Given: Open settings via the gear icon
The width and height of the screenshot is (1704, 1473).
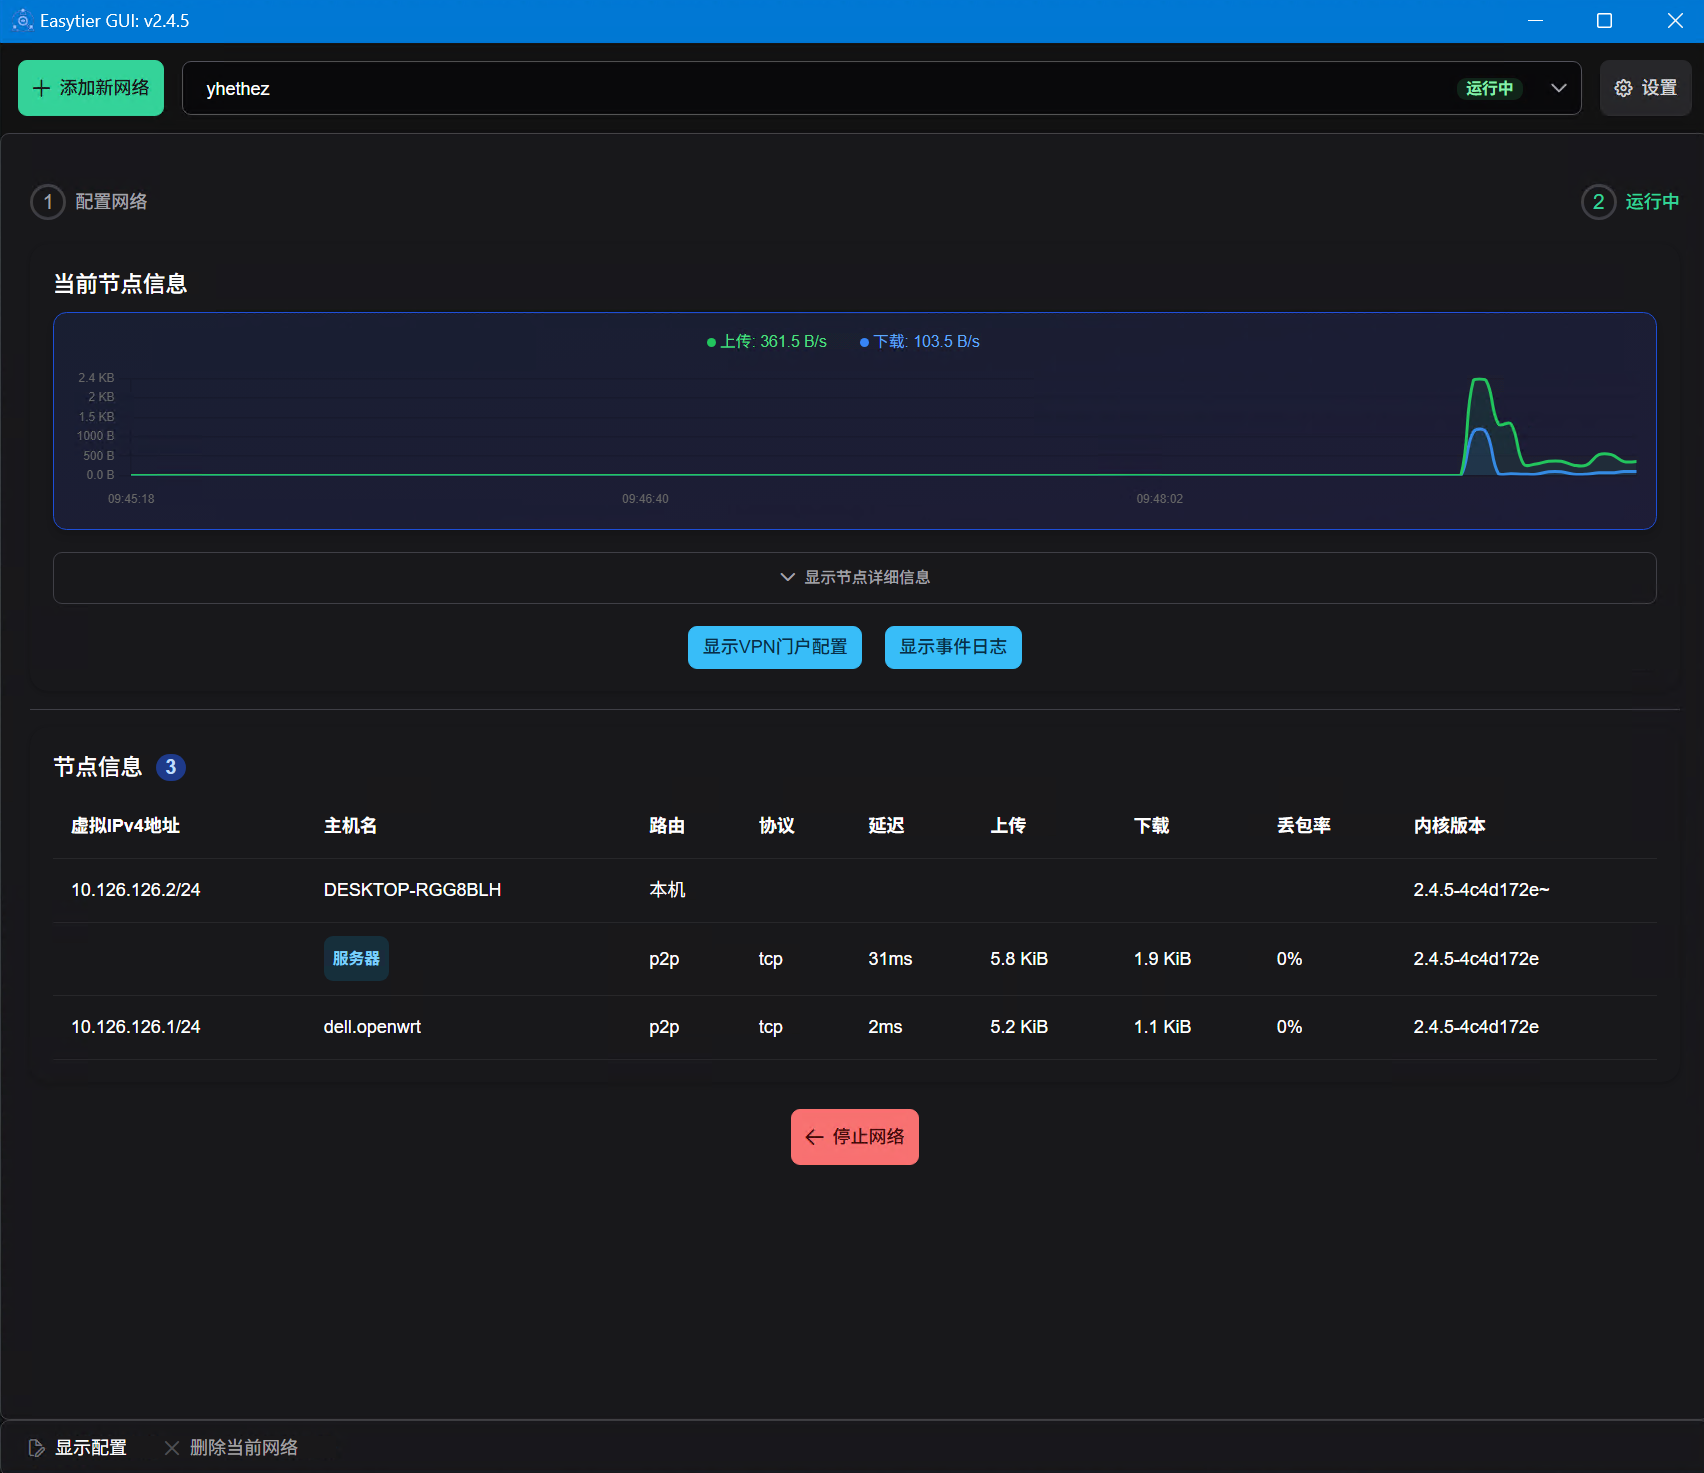Looking at the screenshot, I should coord(1623,89).
